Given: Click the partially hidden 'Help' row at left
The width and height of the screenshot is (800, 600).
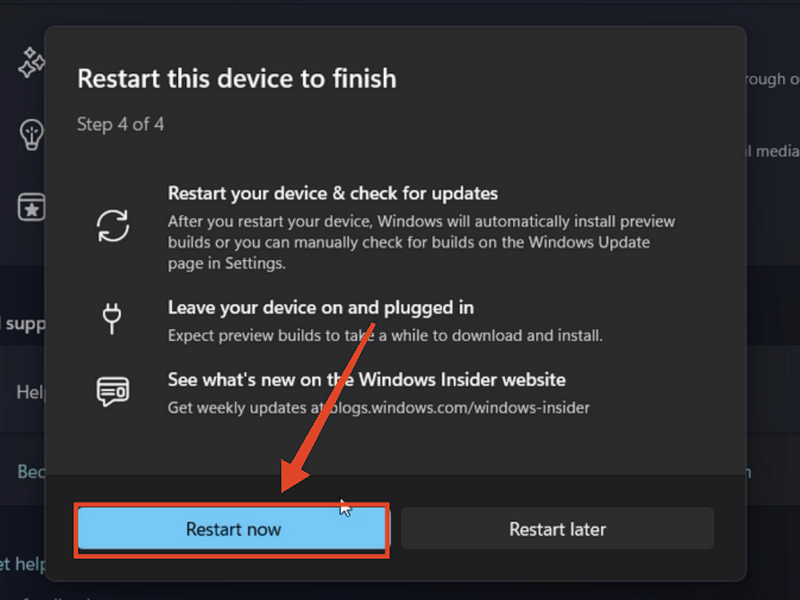Looking at the screenshot, I should (x=30, y=393).
